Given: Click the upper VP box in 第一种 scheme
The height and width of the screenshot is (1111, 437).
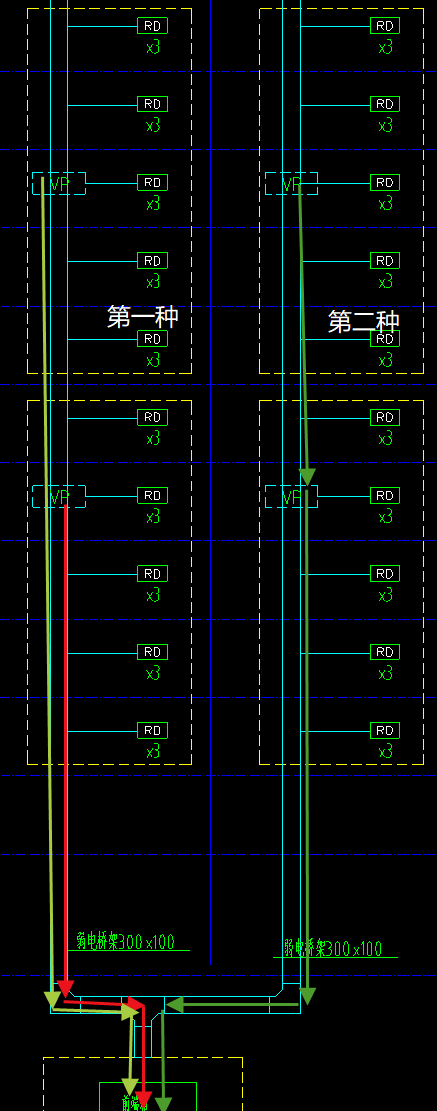Looking at the screenshot, I should click(x=59, y=184).
